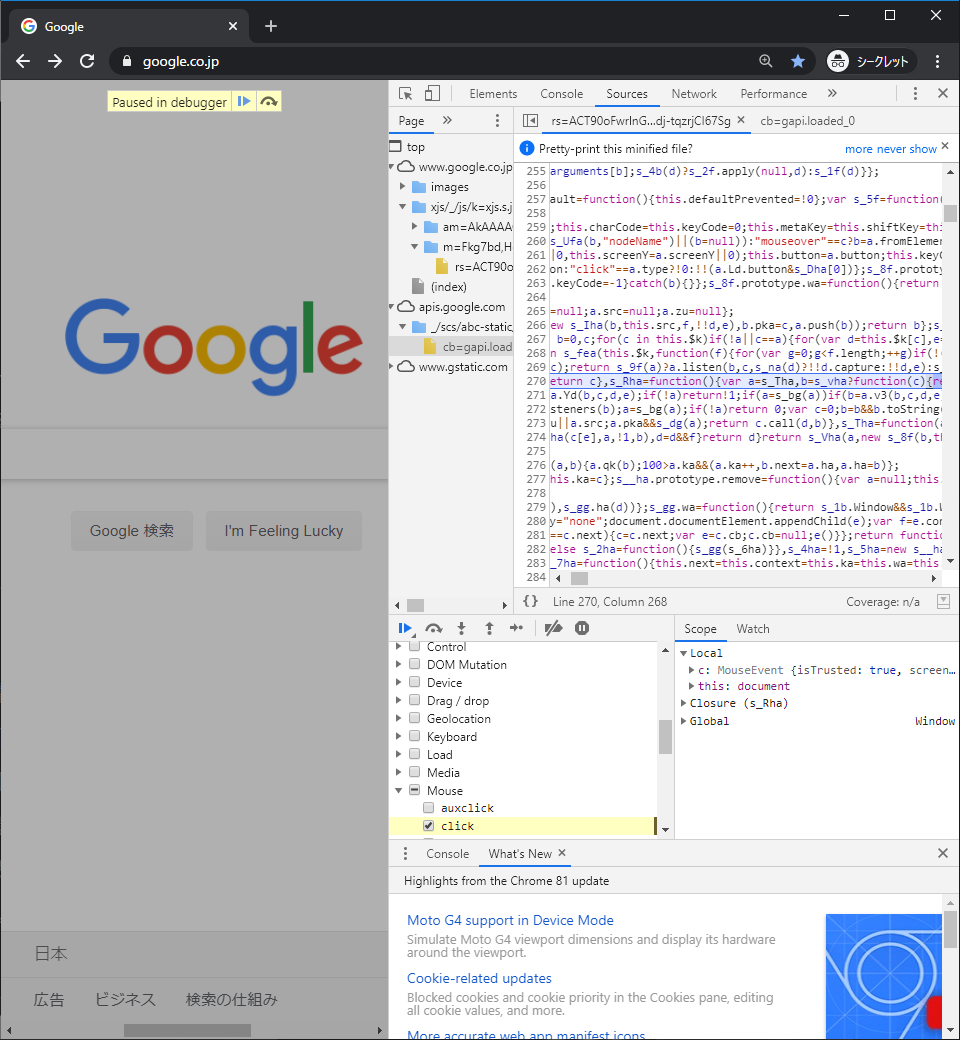Switch to the Console panel tab

click(561, 94)
